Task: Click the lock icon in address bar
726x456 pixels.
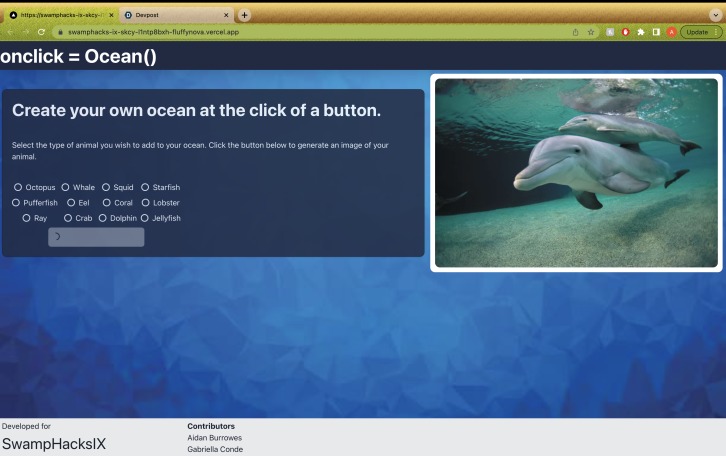Action: pyautogui.click(x=60, y=32)
